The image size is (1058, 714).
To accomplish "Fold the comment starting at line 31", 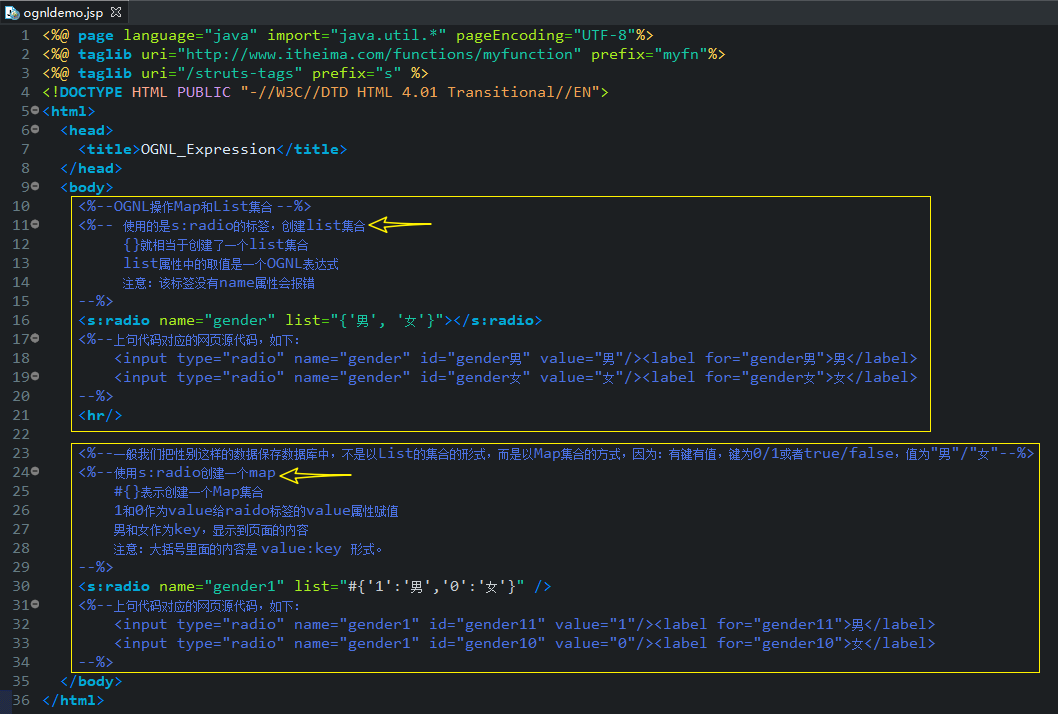I will tap(35, 604).
